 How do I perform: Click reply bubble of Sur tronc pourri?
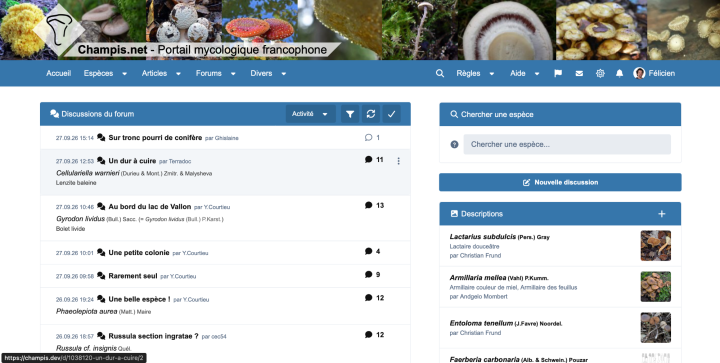[368, 137]
